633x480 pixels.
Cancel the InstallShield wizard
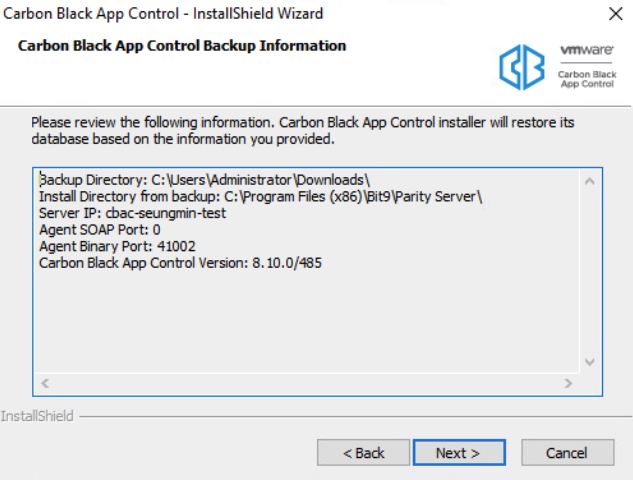568,453
